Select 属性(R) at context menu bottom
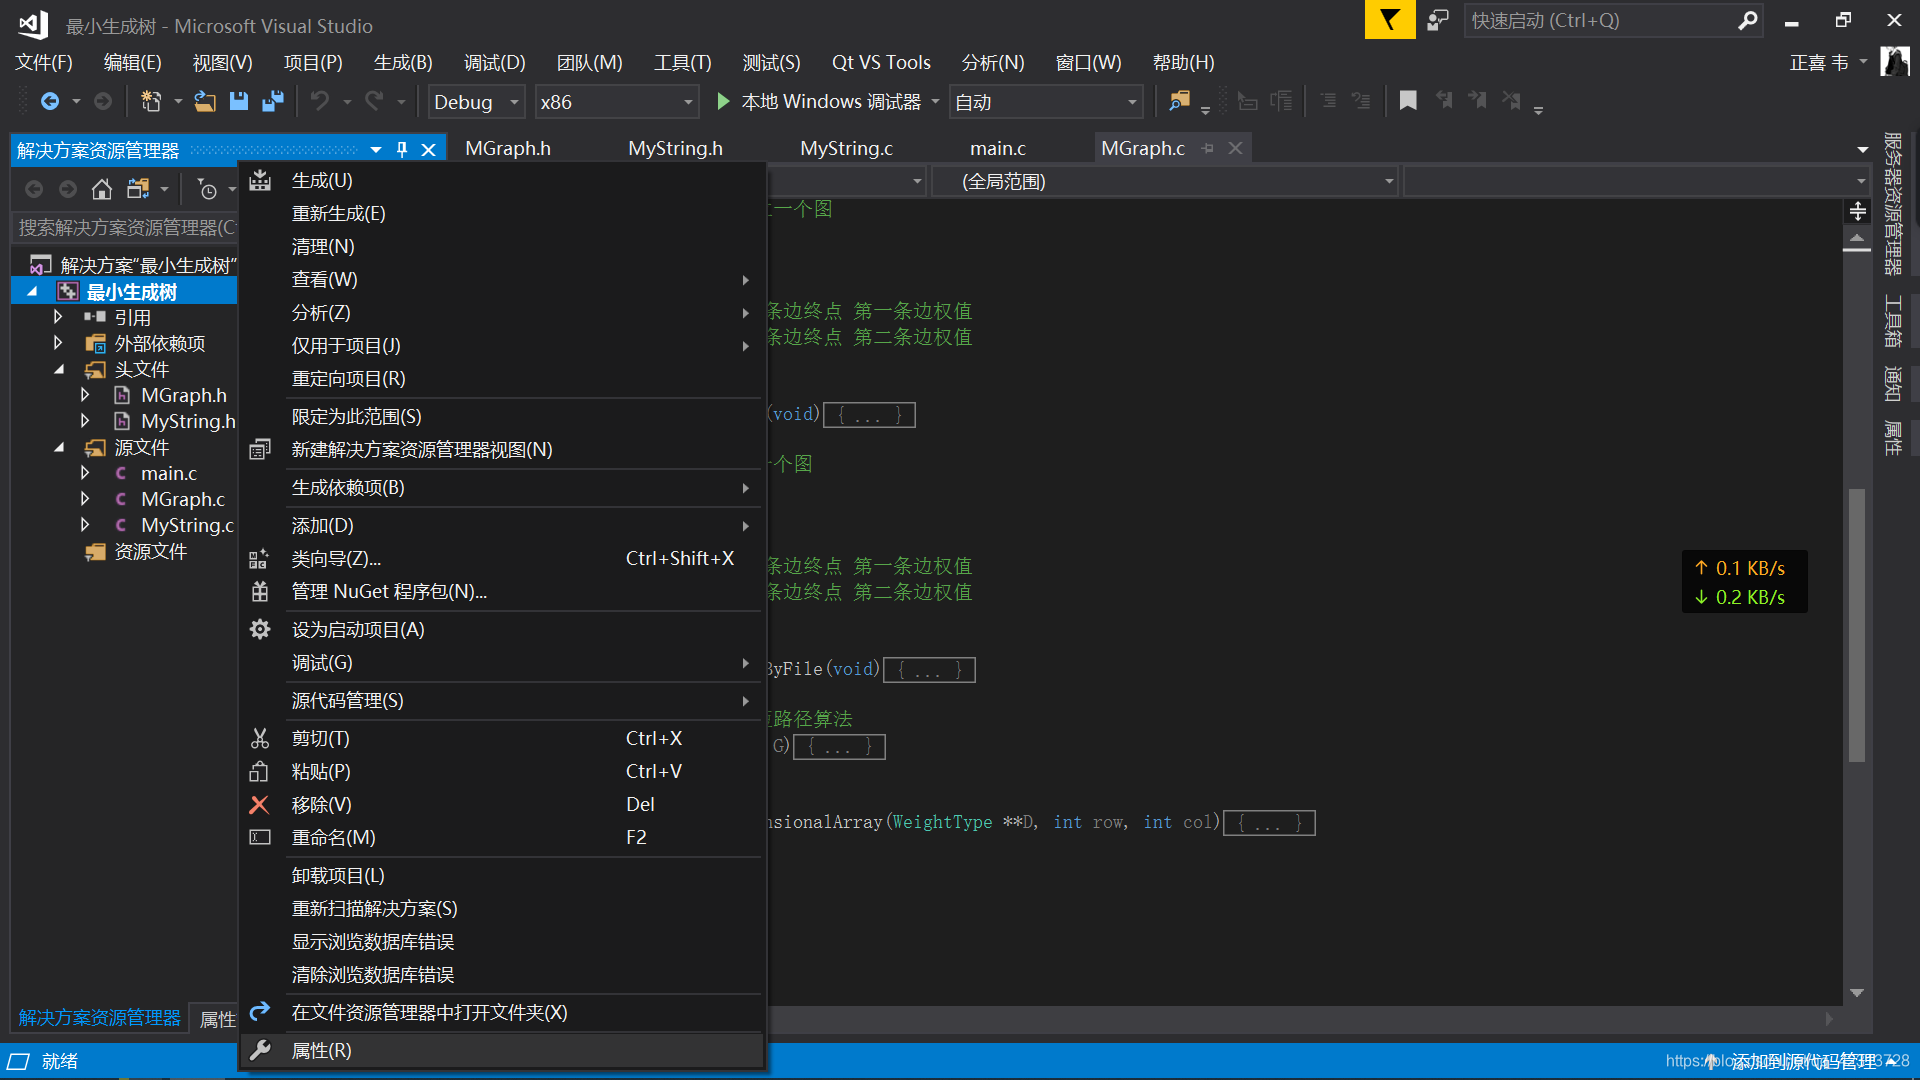Viewport: 1920px width, 1080px height. click(x=502, y=1051)
